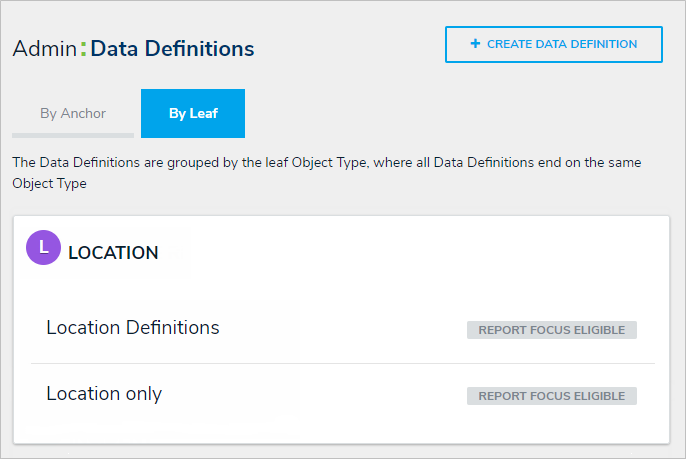Click the Report Focus Eligible badge on Location only
The width and height of the screenshot is (686, 459).
point(551,396)
